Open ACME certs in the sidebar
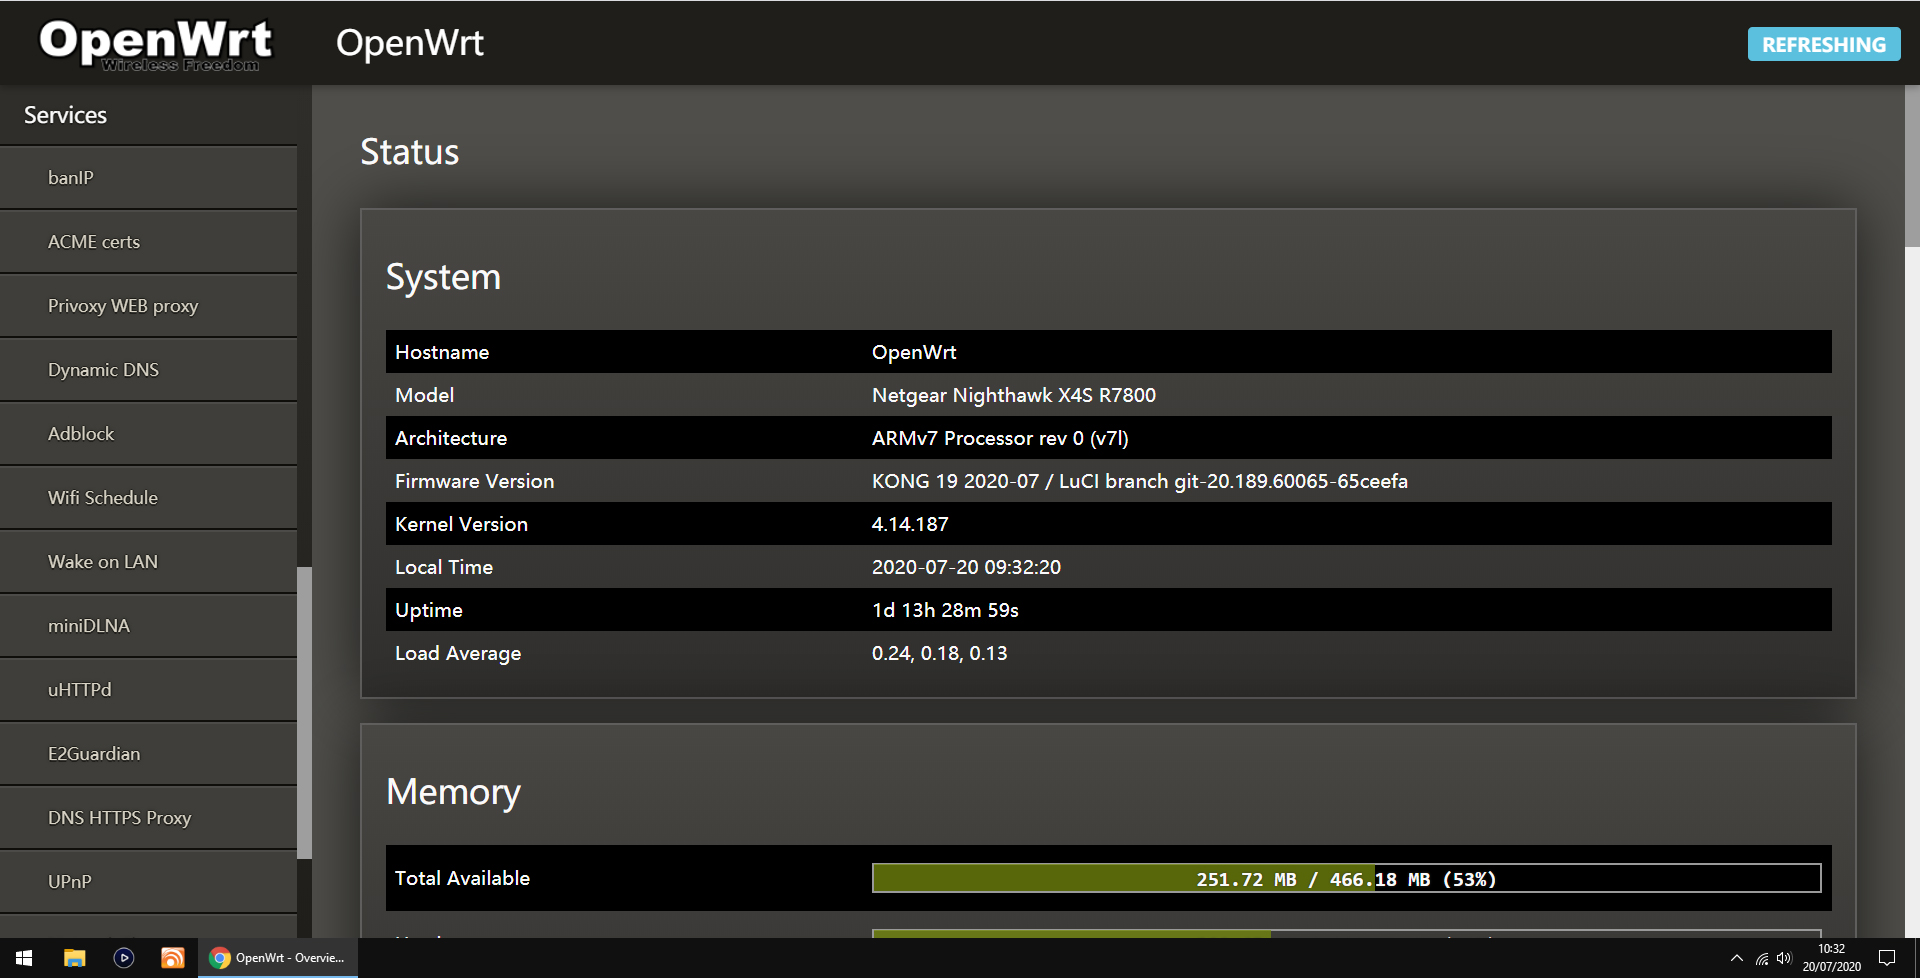The width and height of the screenshot is (1920, 978). click(148, 242)
